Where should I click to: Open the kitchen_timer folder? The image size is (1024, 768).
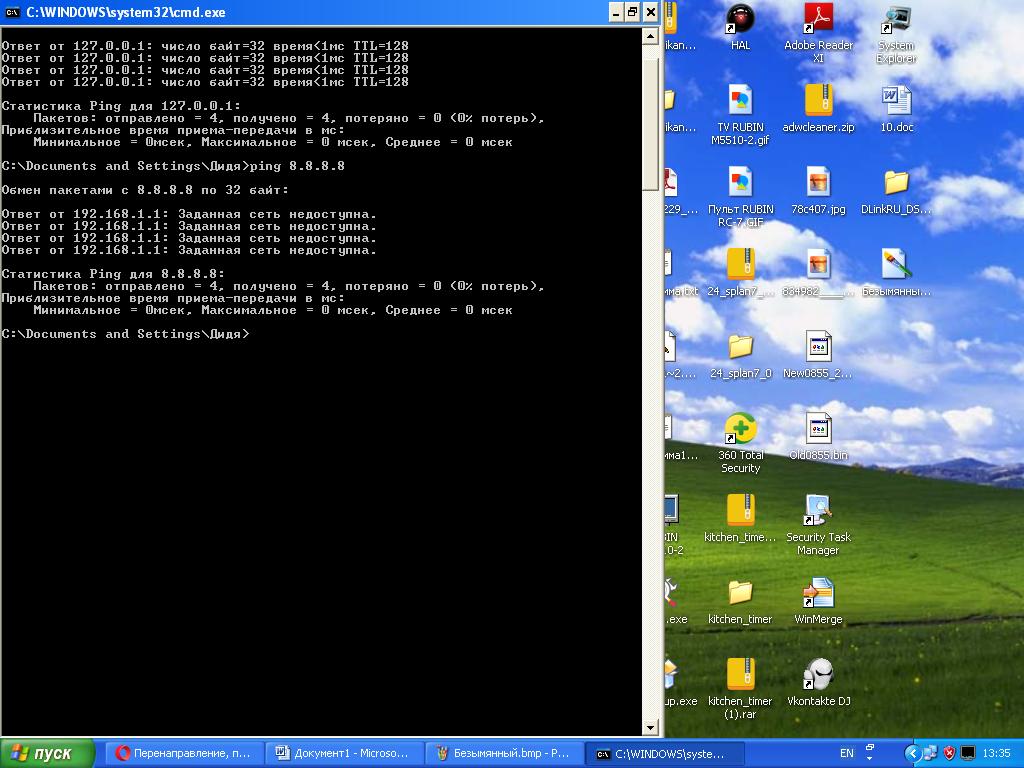click(740, 593)
